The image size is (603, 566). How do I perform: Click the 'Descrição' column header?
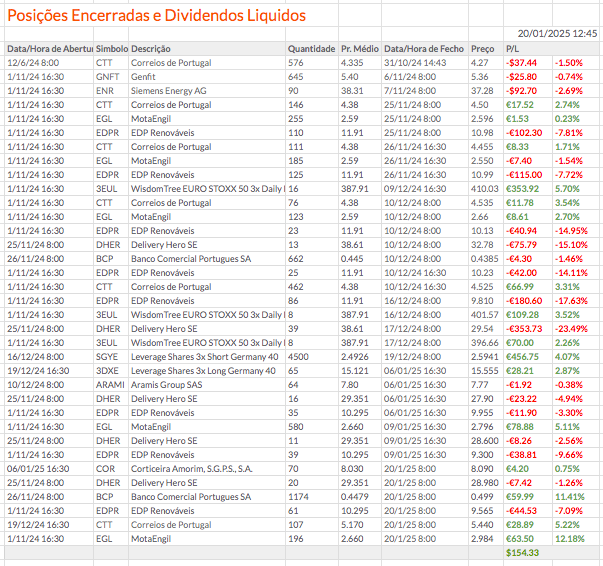[x=151, y=49]
